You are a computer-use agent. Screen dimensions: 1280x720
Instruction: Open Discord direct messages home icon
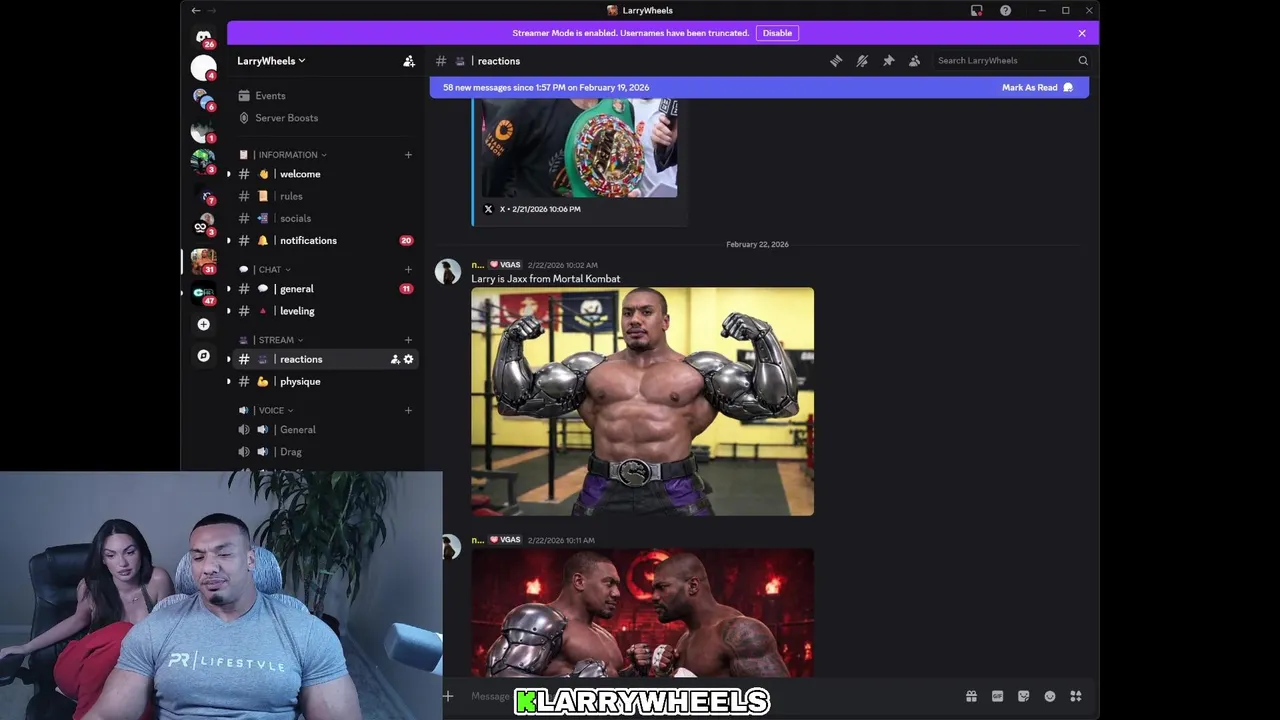tap(203, 37)
